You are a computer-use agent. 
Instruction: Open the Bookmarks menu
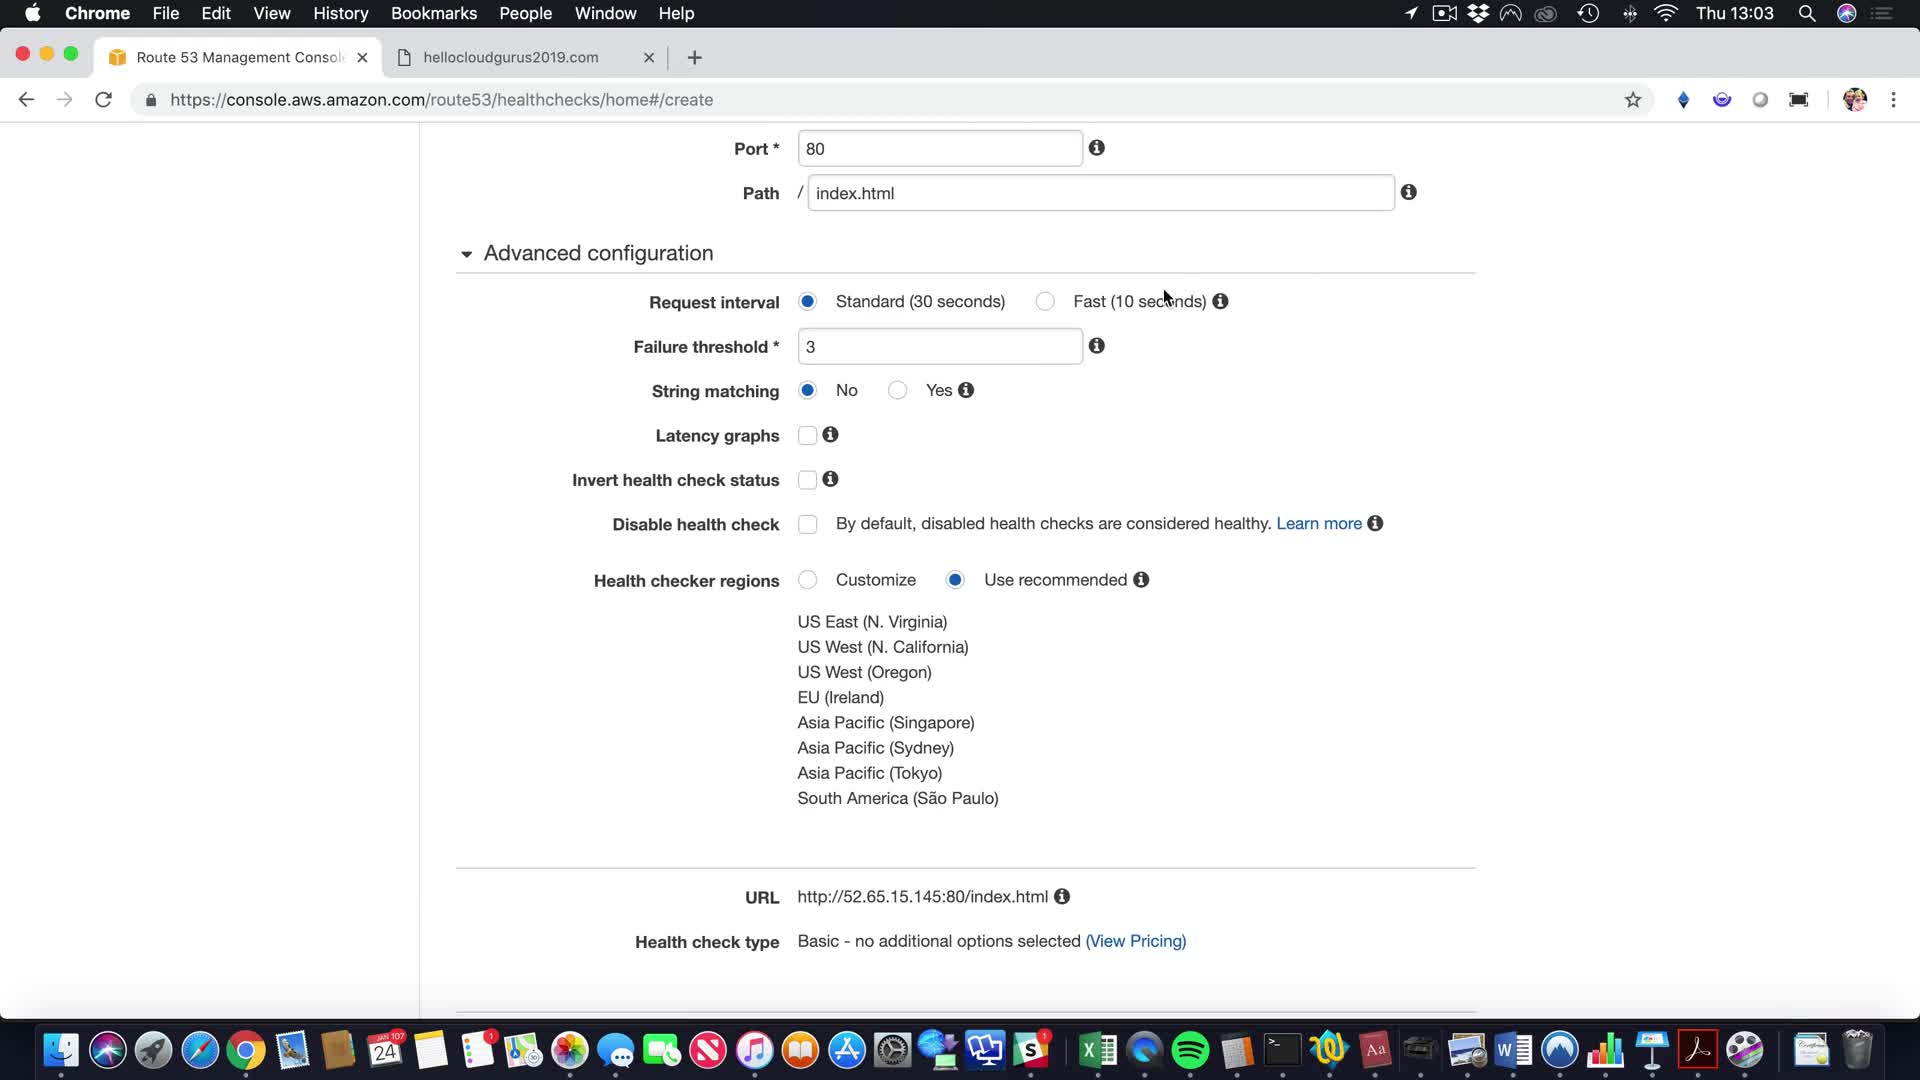pyautogui.click(x=433, y=13)
